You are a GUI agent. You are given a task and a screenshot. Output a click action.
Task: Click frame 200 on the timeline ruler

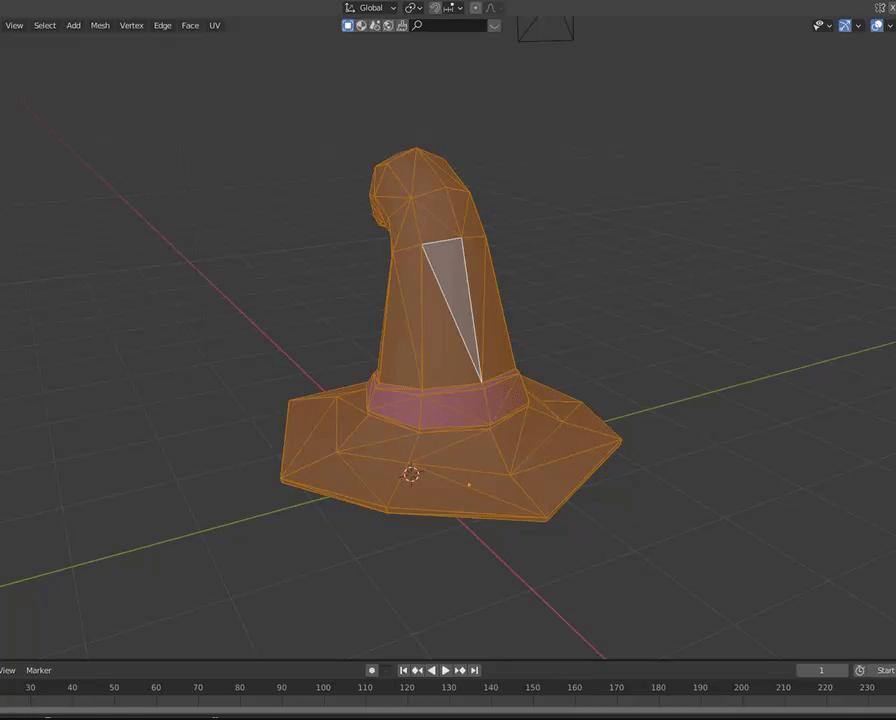(x=742, y=687)
